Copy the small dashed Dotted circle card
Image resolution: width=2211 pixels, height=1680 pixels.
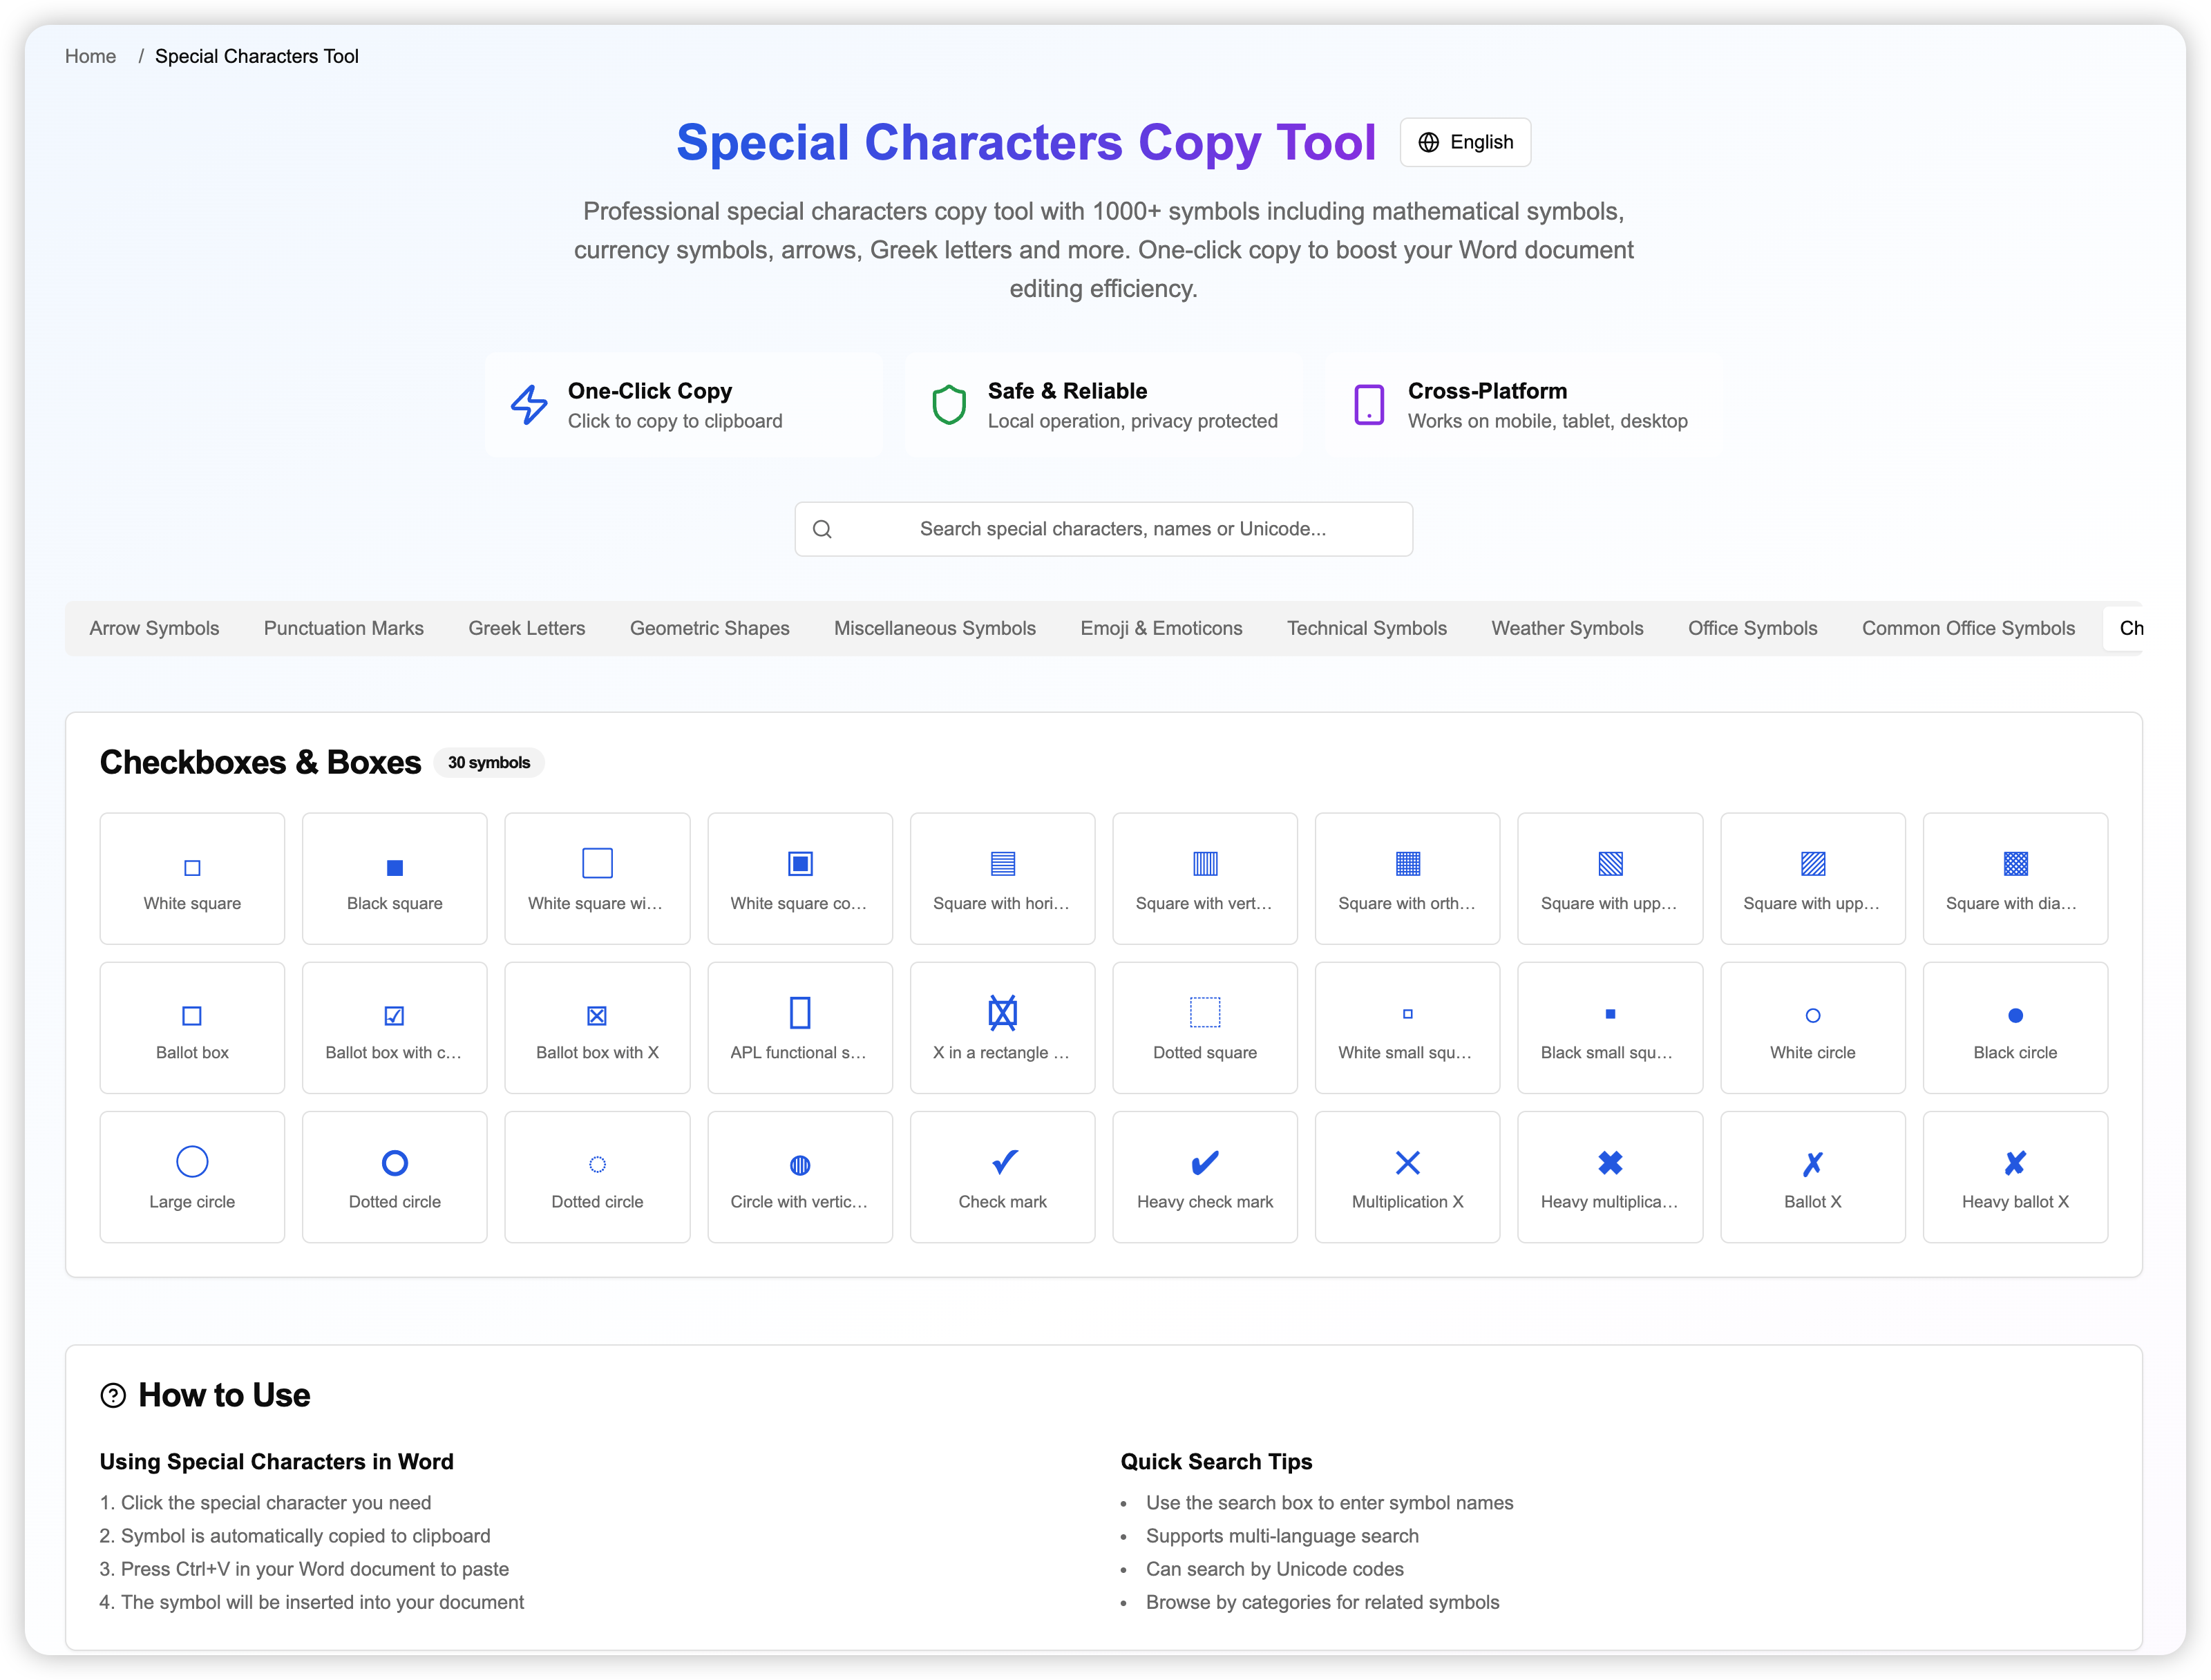[x=597, y=1177]
